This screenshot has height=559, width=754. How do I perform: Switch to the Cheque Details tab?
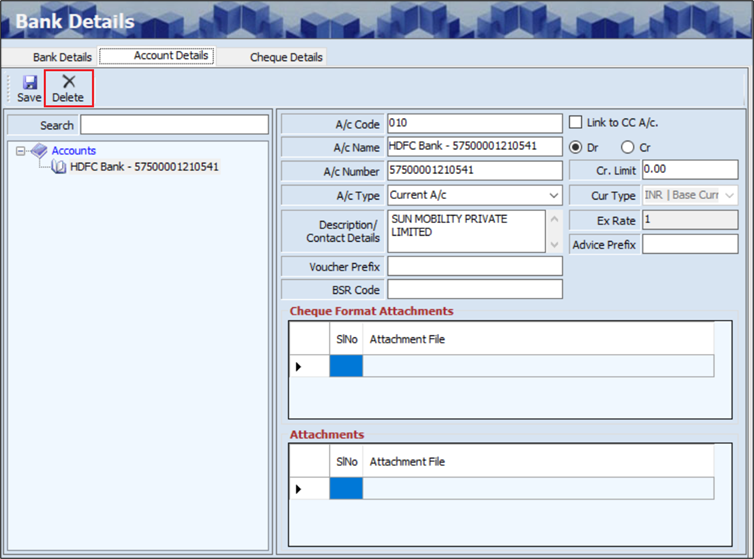click(286, 57)
